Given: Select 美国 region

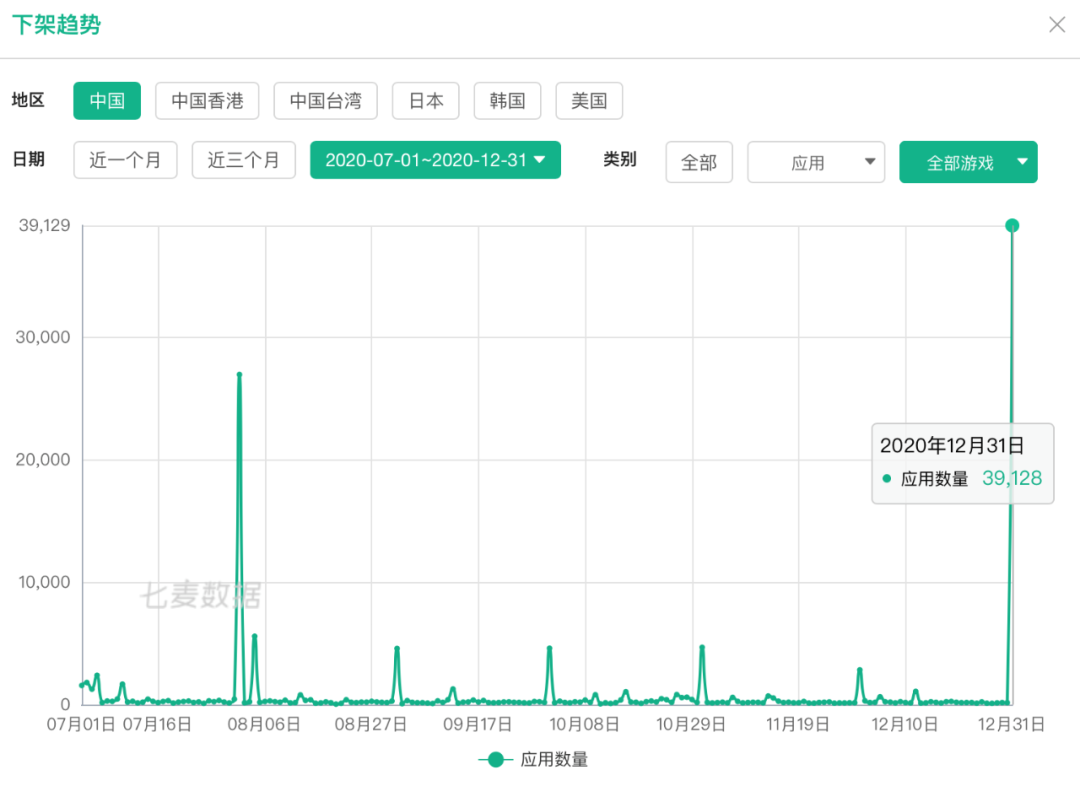Looking at the screenshot, I should coord(589,101).
